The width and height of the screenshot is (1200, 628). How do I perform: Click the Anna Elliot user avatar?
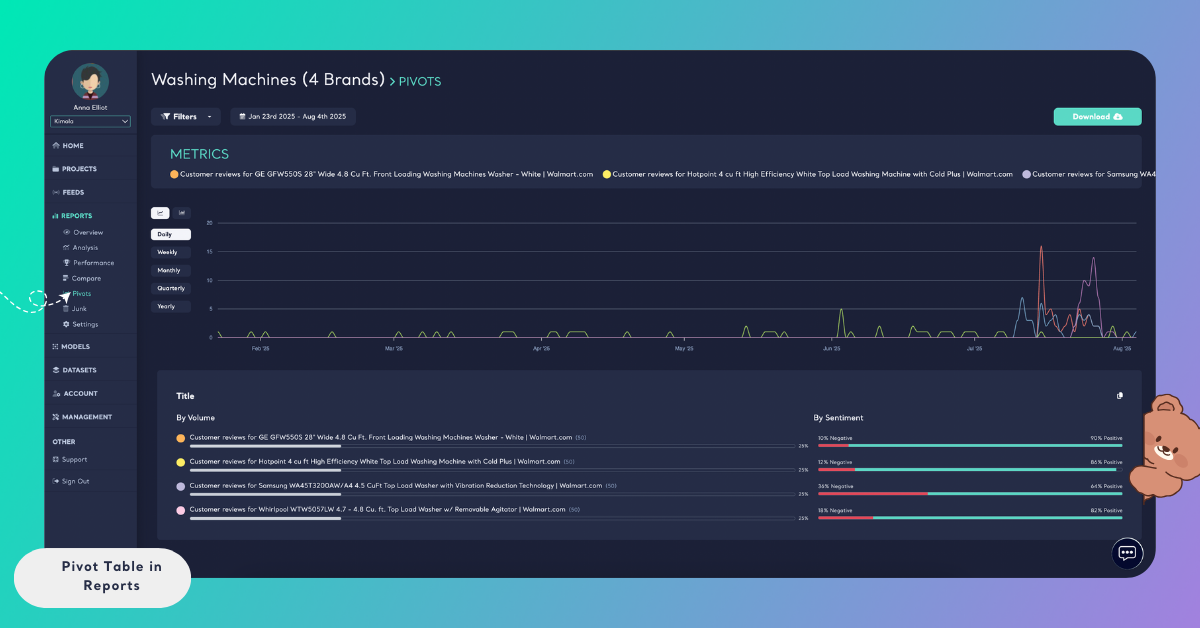point(91,81)
